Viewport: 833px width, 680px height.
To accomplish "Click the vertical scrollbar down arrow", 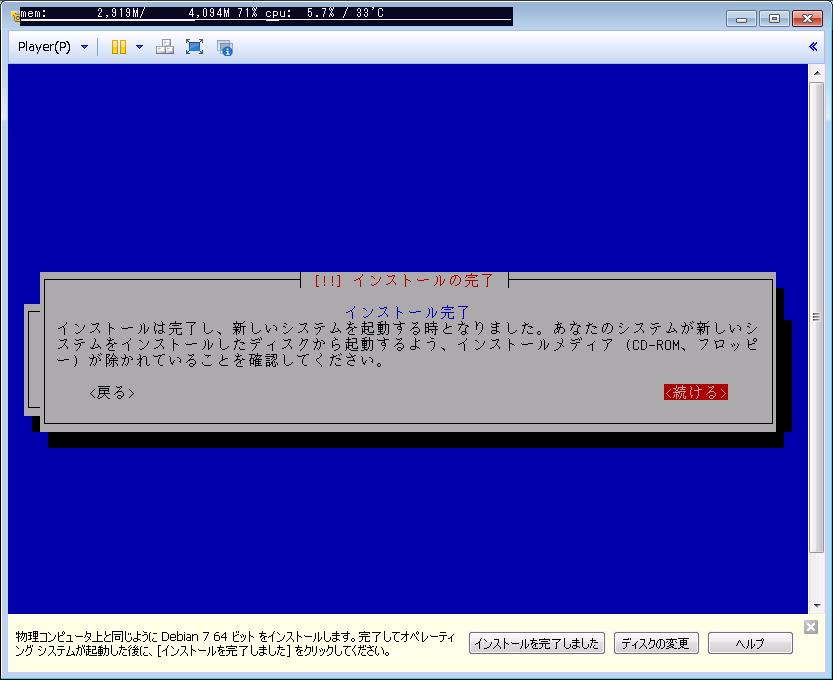I will tap(817, 606).
